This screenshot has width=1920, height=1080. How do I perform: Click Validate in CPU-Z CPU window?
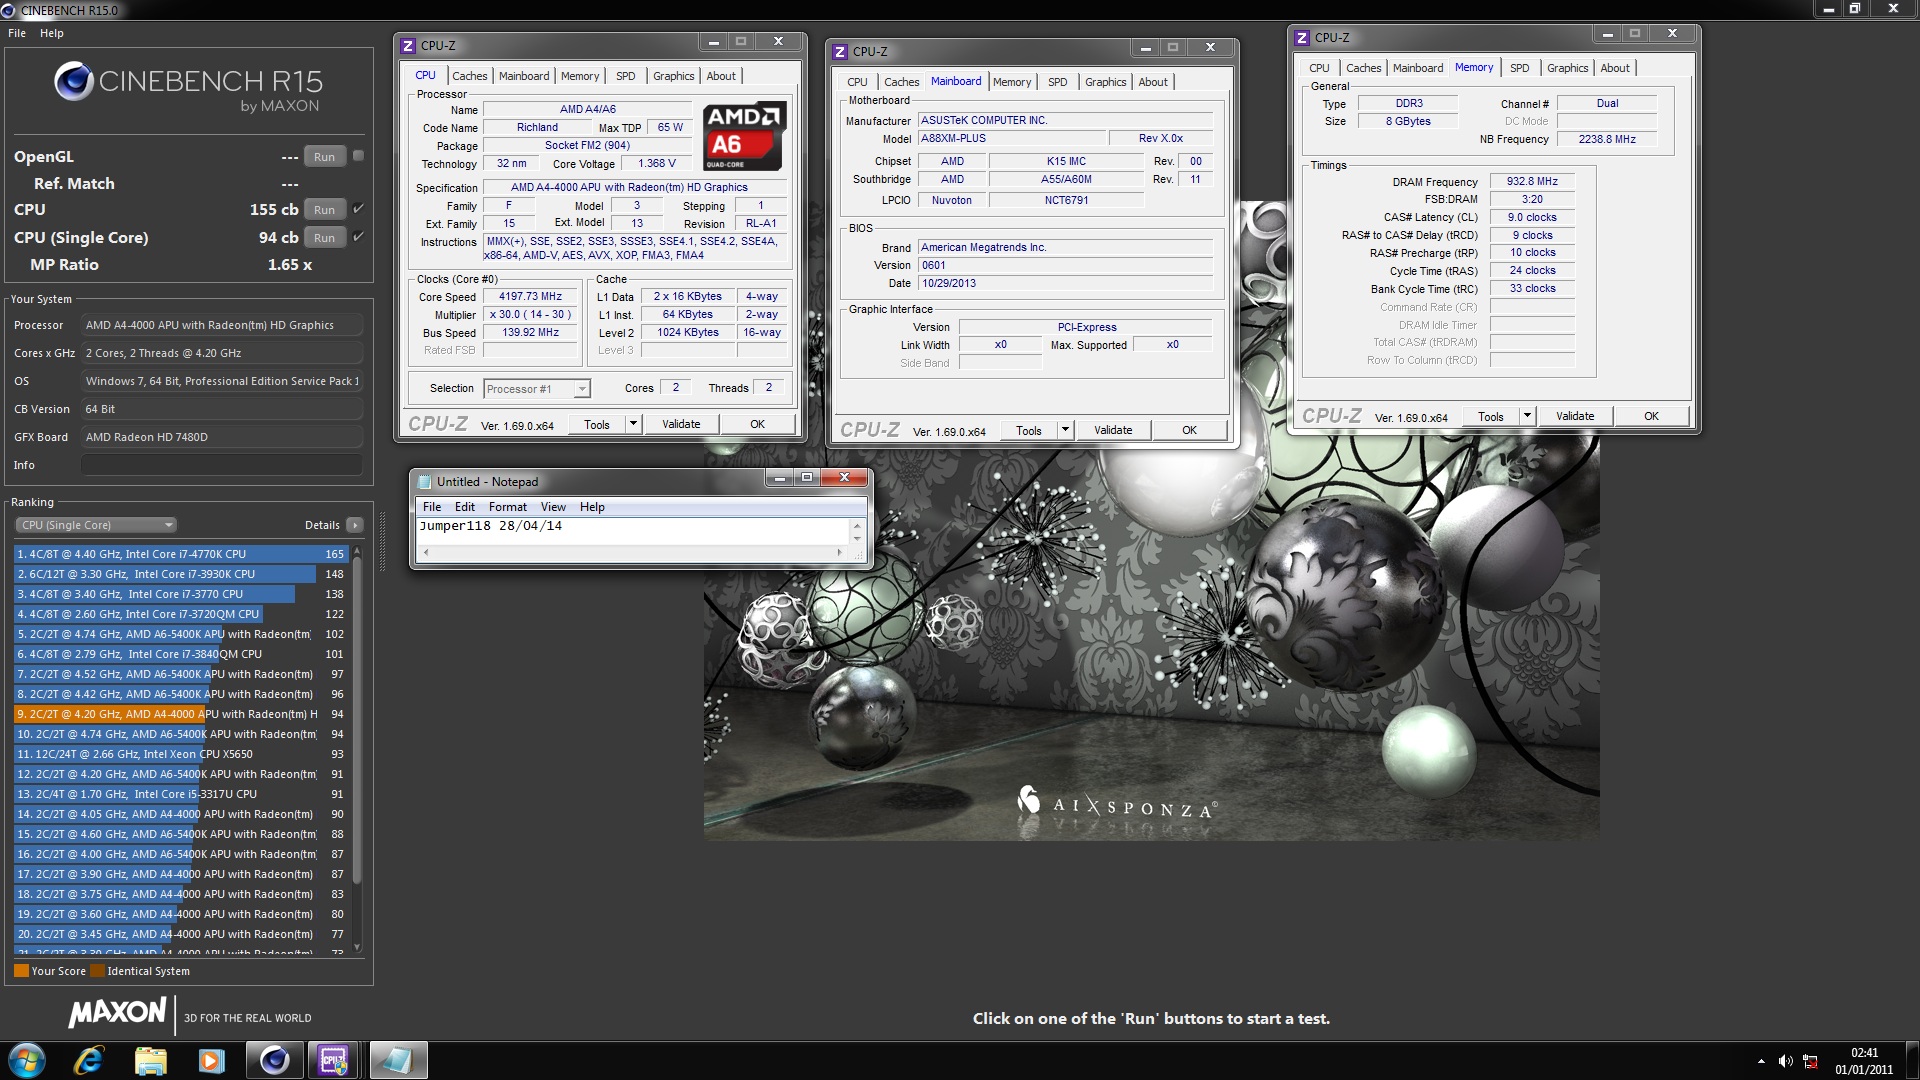(681, 424)
